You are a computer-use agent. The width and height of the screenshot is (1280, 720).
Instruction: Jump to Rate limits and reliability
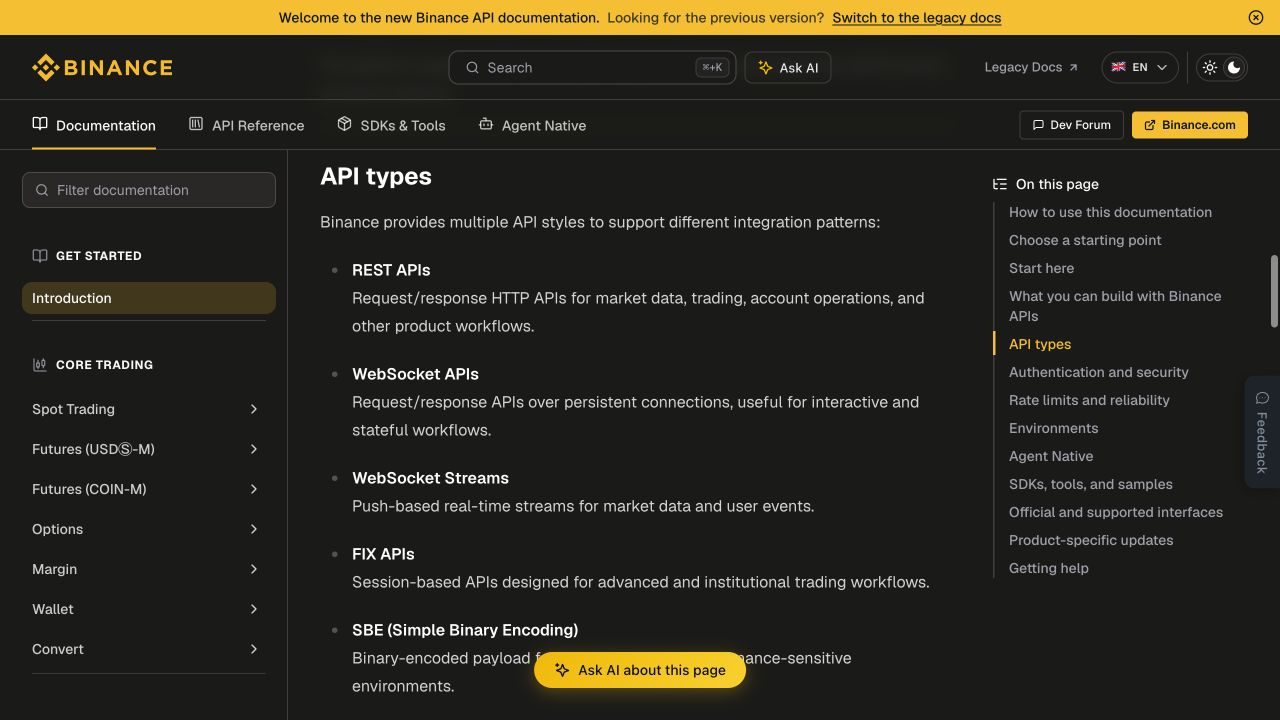coord(1089,400)
